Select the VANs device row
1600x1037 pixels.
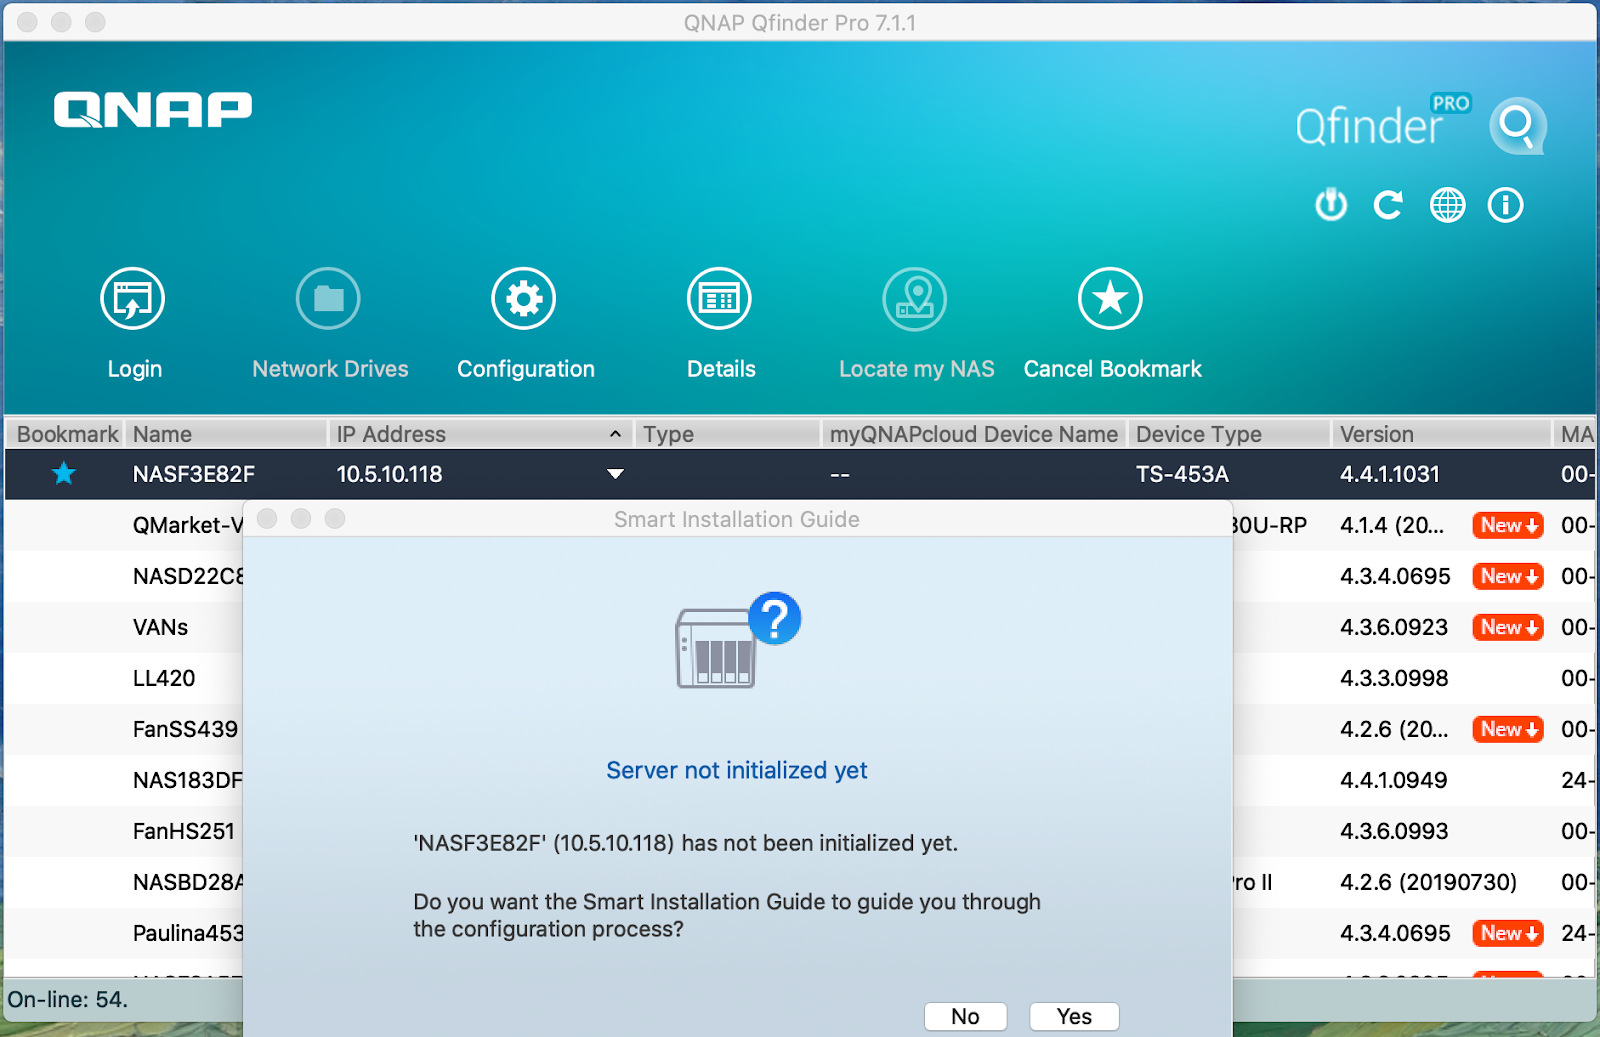[161, 628]
